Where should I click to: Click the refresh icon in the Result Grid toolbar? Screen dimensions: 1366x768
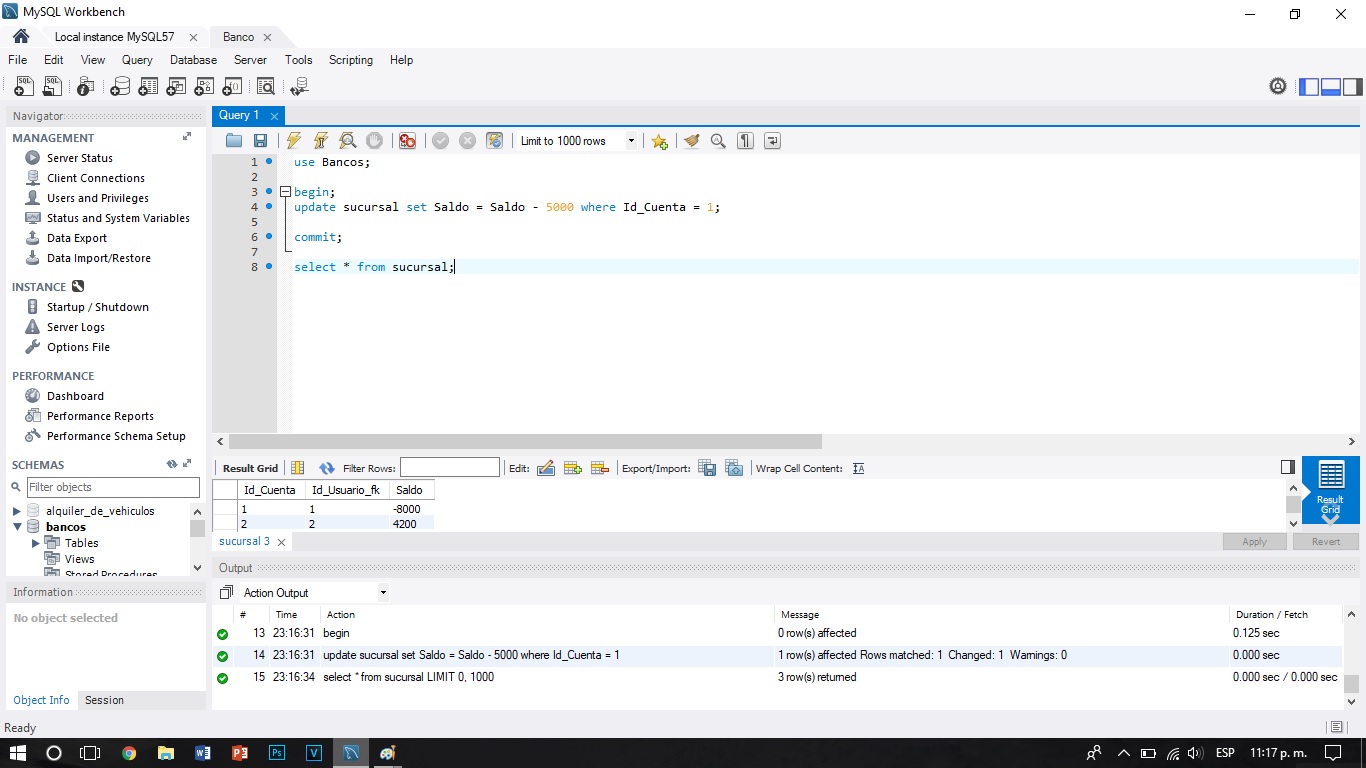click(326, 467)
